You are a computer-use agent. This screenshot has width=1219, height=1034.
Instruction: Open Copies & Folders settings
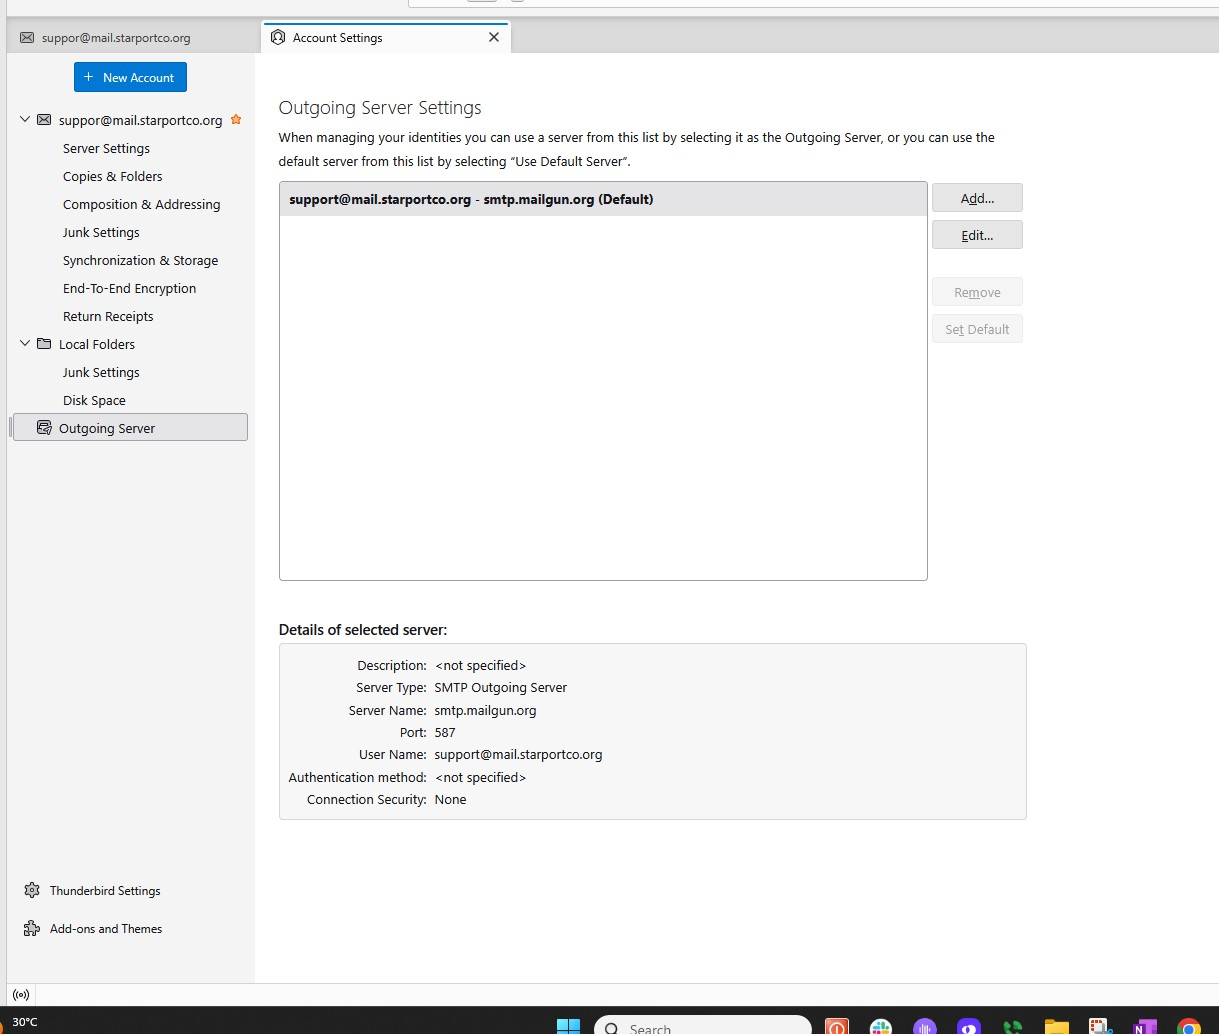point(112,176)
